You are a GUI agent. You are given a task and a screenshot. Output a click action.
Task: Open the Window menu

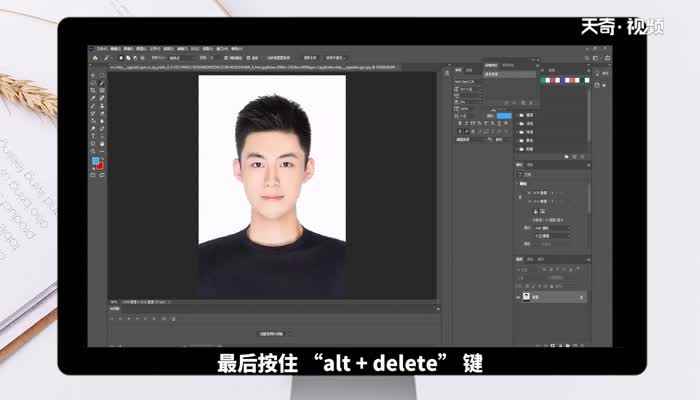coord(222,49)
